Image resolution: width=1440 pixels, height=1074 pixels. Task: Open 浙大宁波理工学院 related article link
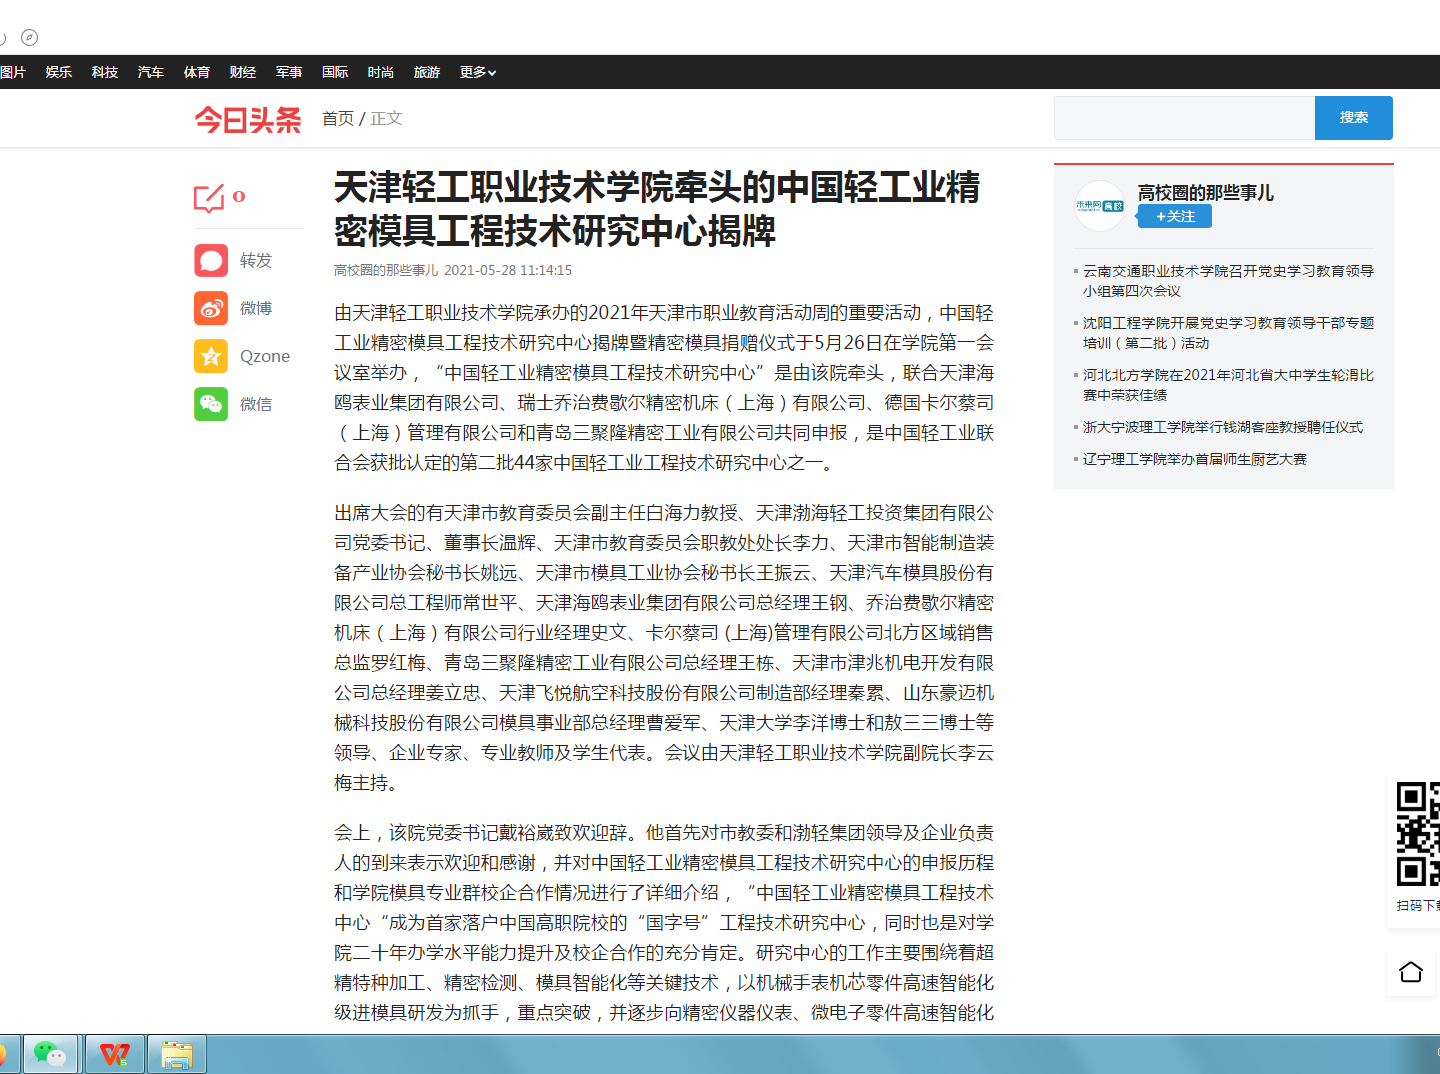point(1222,427)
